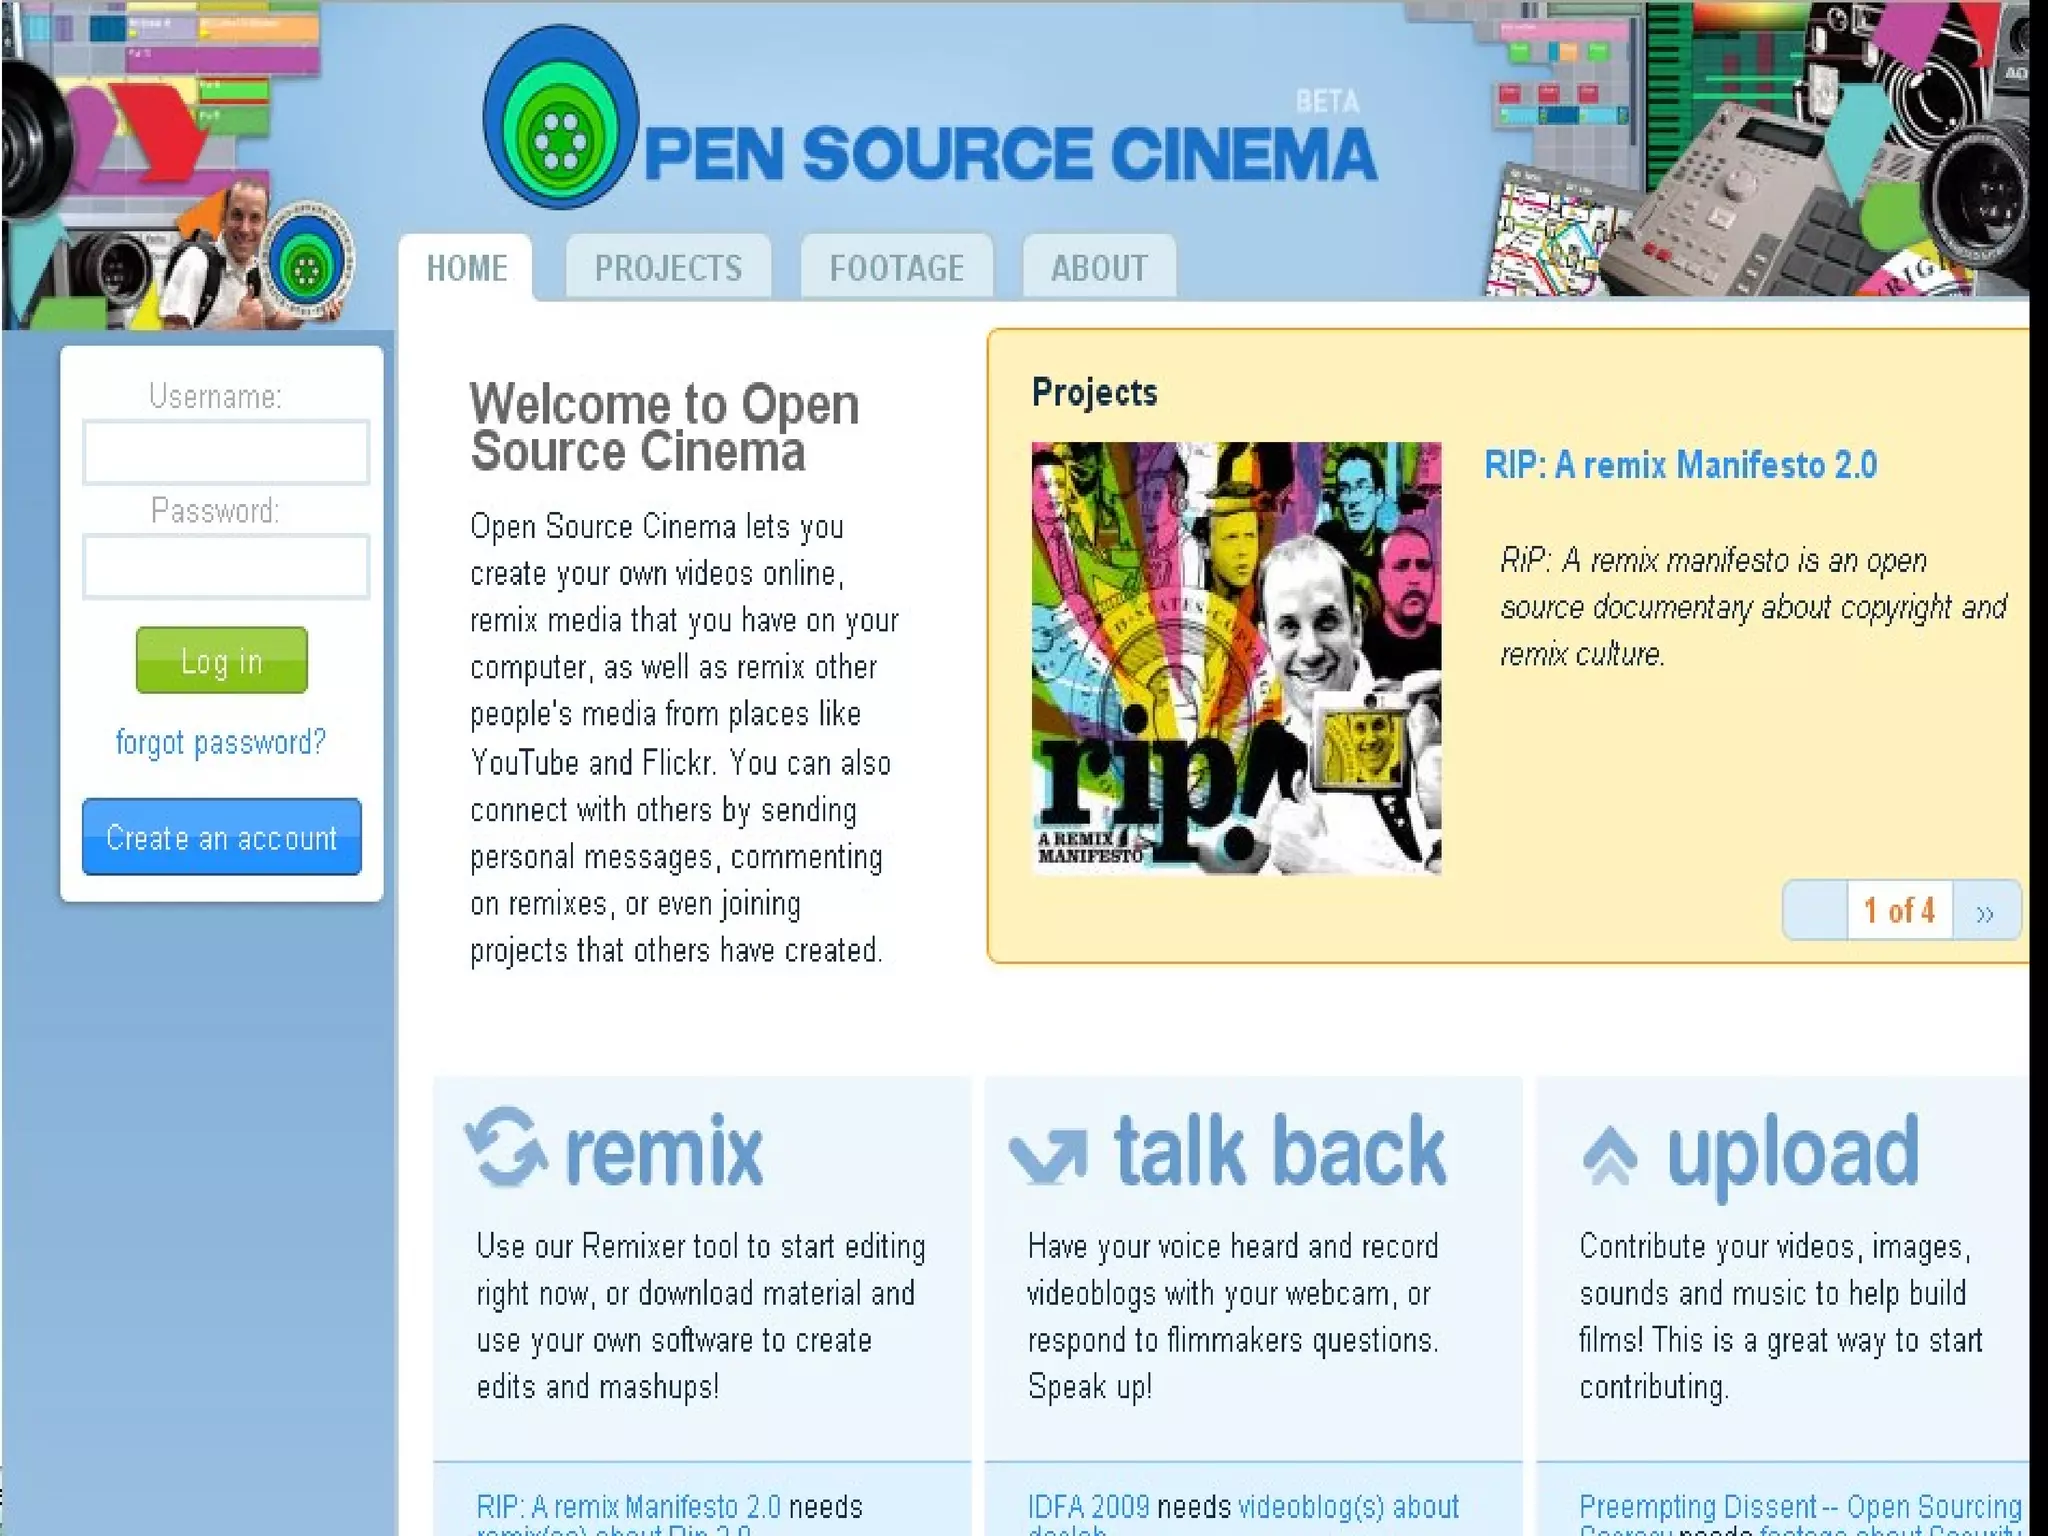
Task: Click the previous project pager button
Action: click(x=1815, y=911)
